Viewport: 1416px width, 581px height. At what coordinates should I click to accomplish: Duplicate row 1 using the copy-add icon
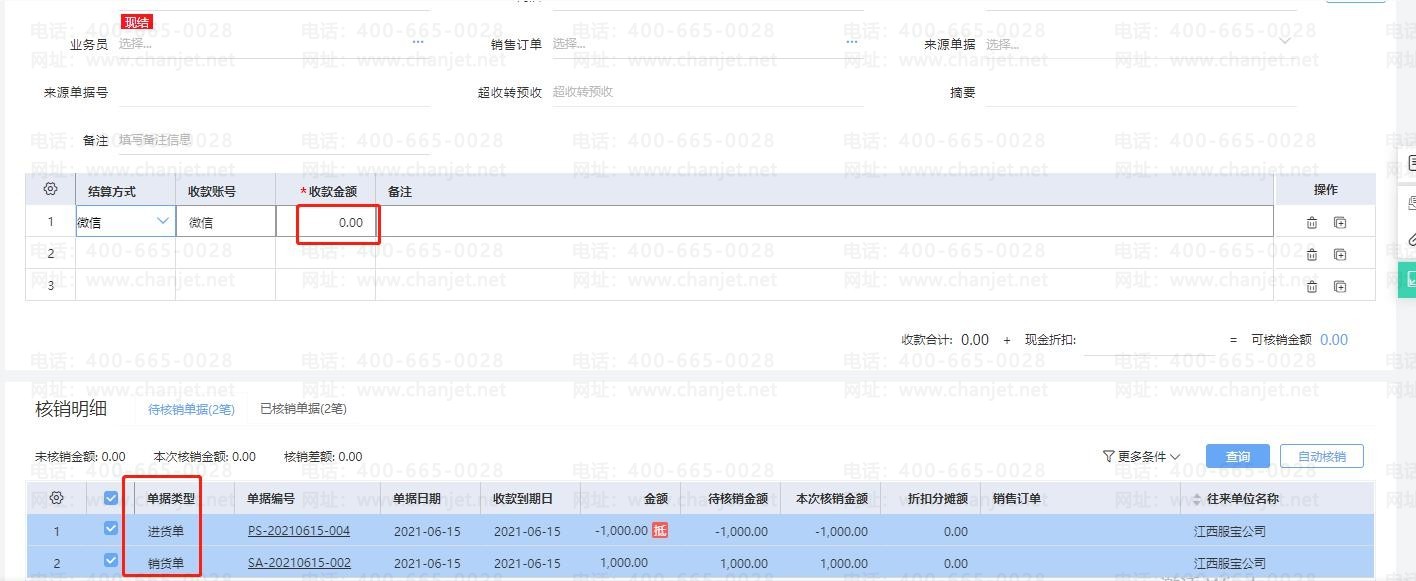click(x=1340, y=223)
